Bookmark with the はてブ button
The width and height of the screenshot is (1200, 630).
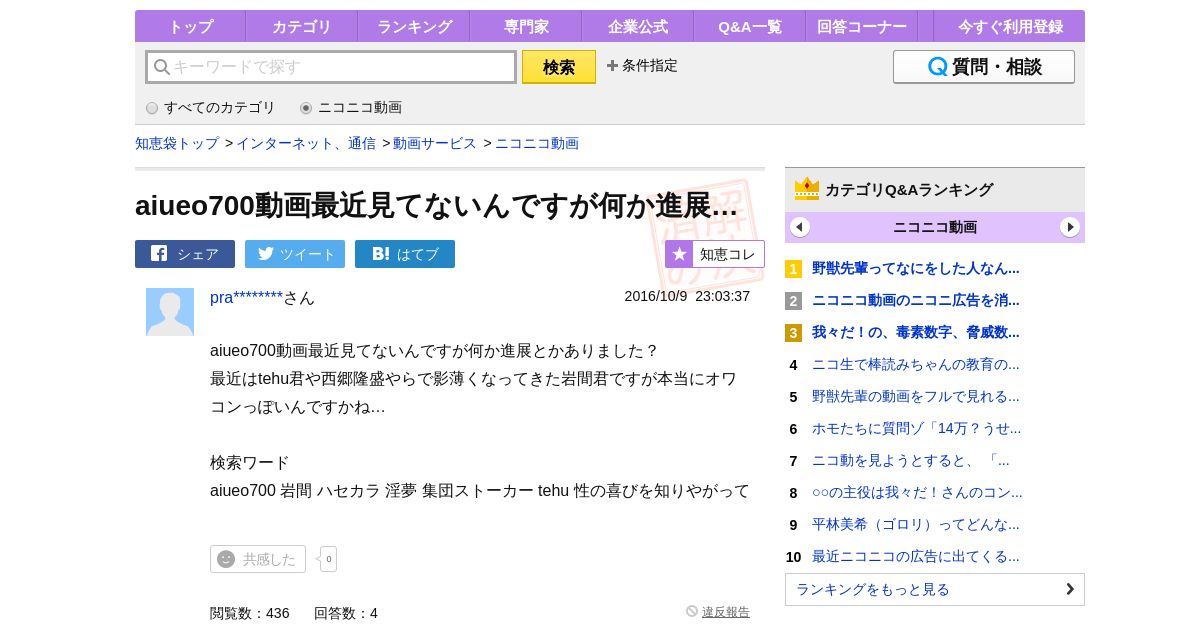tap(405, 254)
